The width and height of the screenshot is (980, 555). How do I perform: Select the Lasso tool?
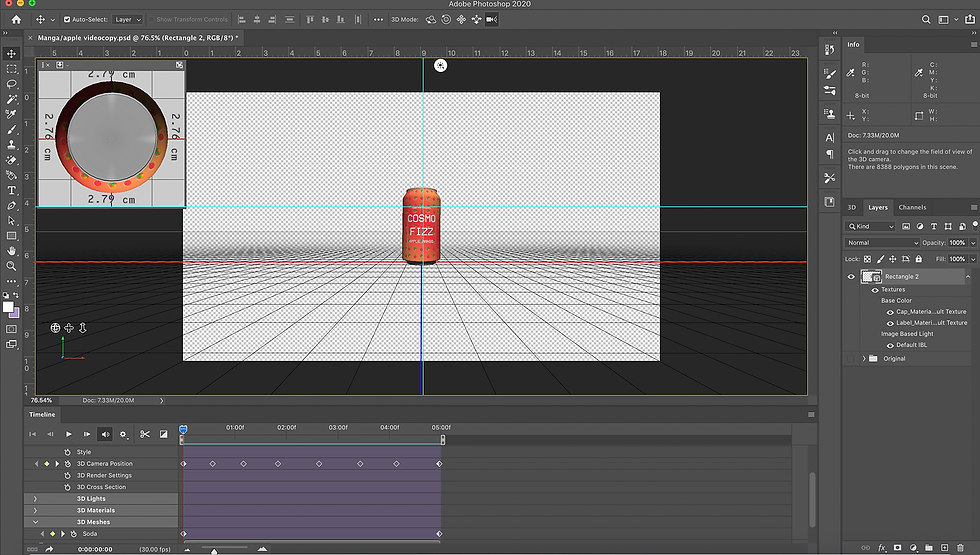[11, 84]
